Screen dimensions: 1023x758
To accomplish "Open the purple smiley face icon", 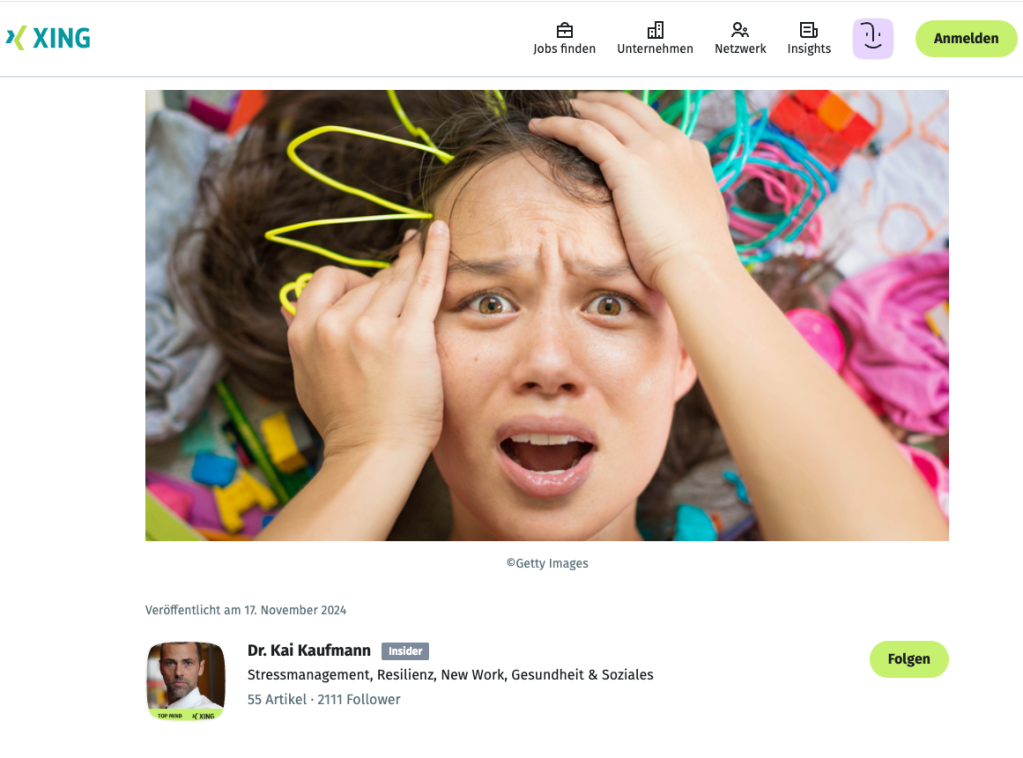I will (x=873, y=38).
